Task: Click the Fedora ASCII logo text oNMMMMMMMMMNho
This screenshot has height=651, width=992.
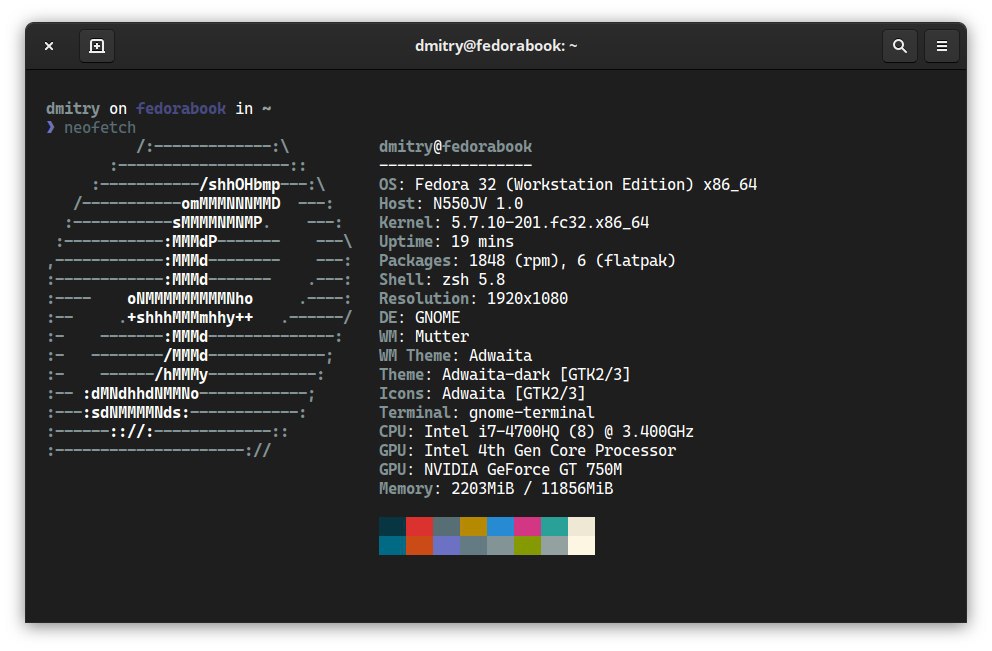Action: point(190,299)
